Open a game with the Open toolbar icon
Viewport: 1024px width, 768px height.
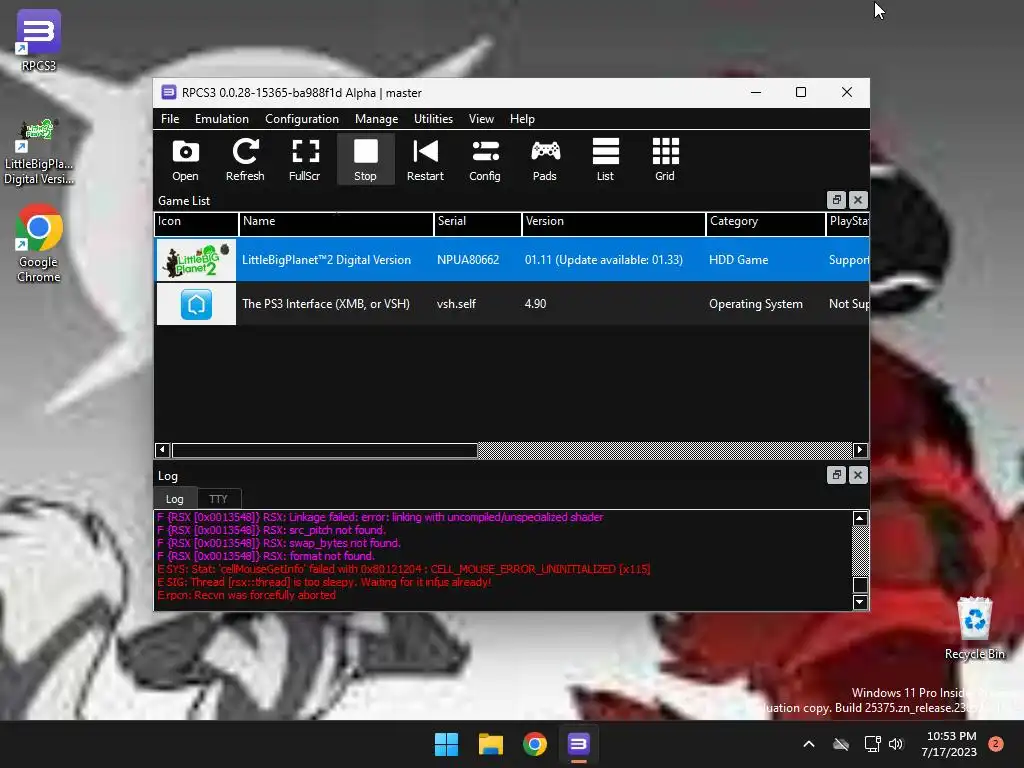pyautogui.click(x=185, y=159)
